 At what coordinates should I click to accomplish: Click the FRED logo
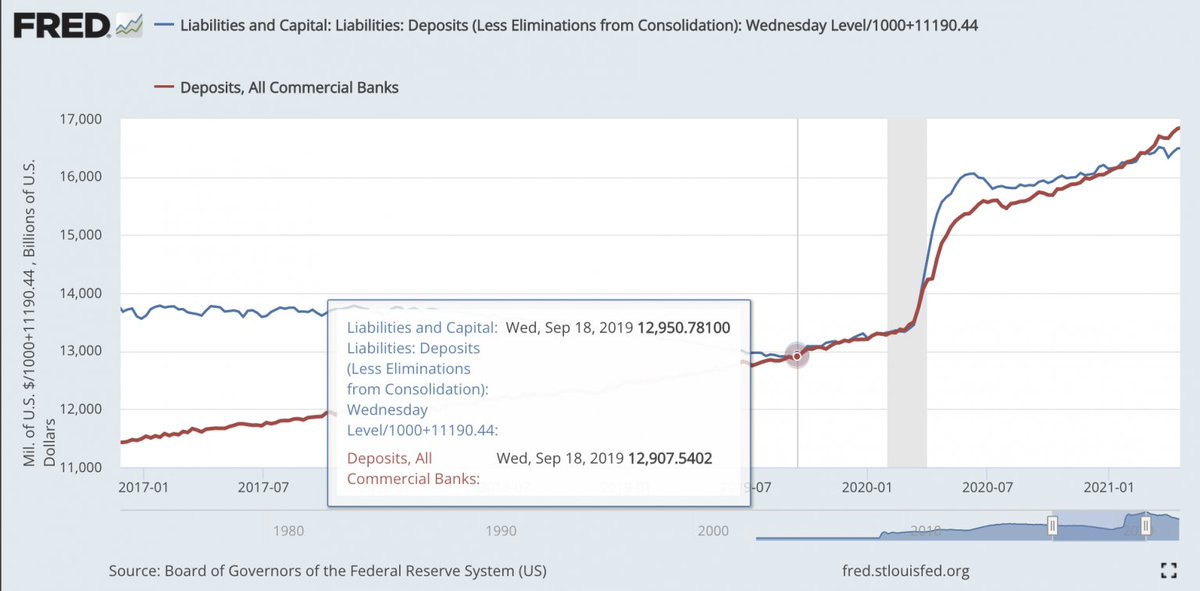pos(60,25)
